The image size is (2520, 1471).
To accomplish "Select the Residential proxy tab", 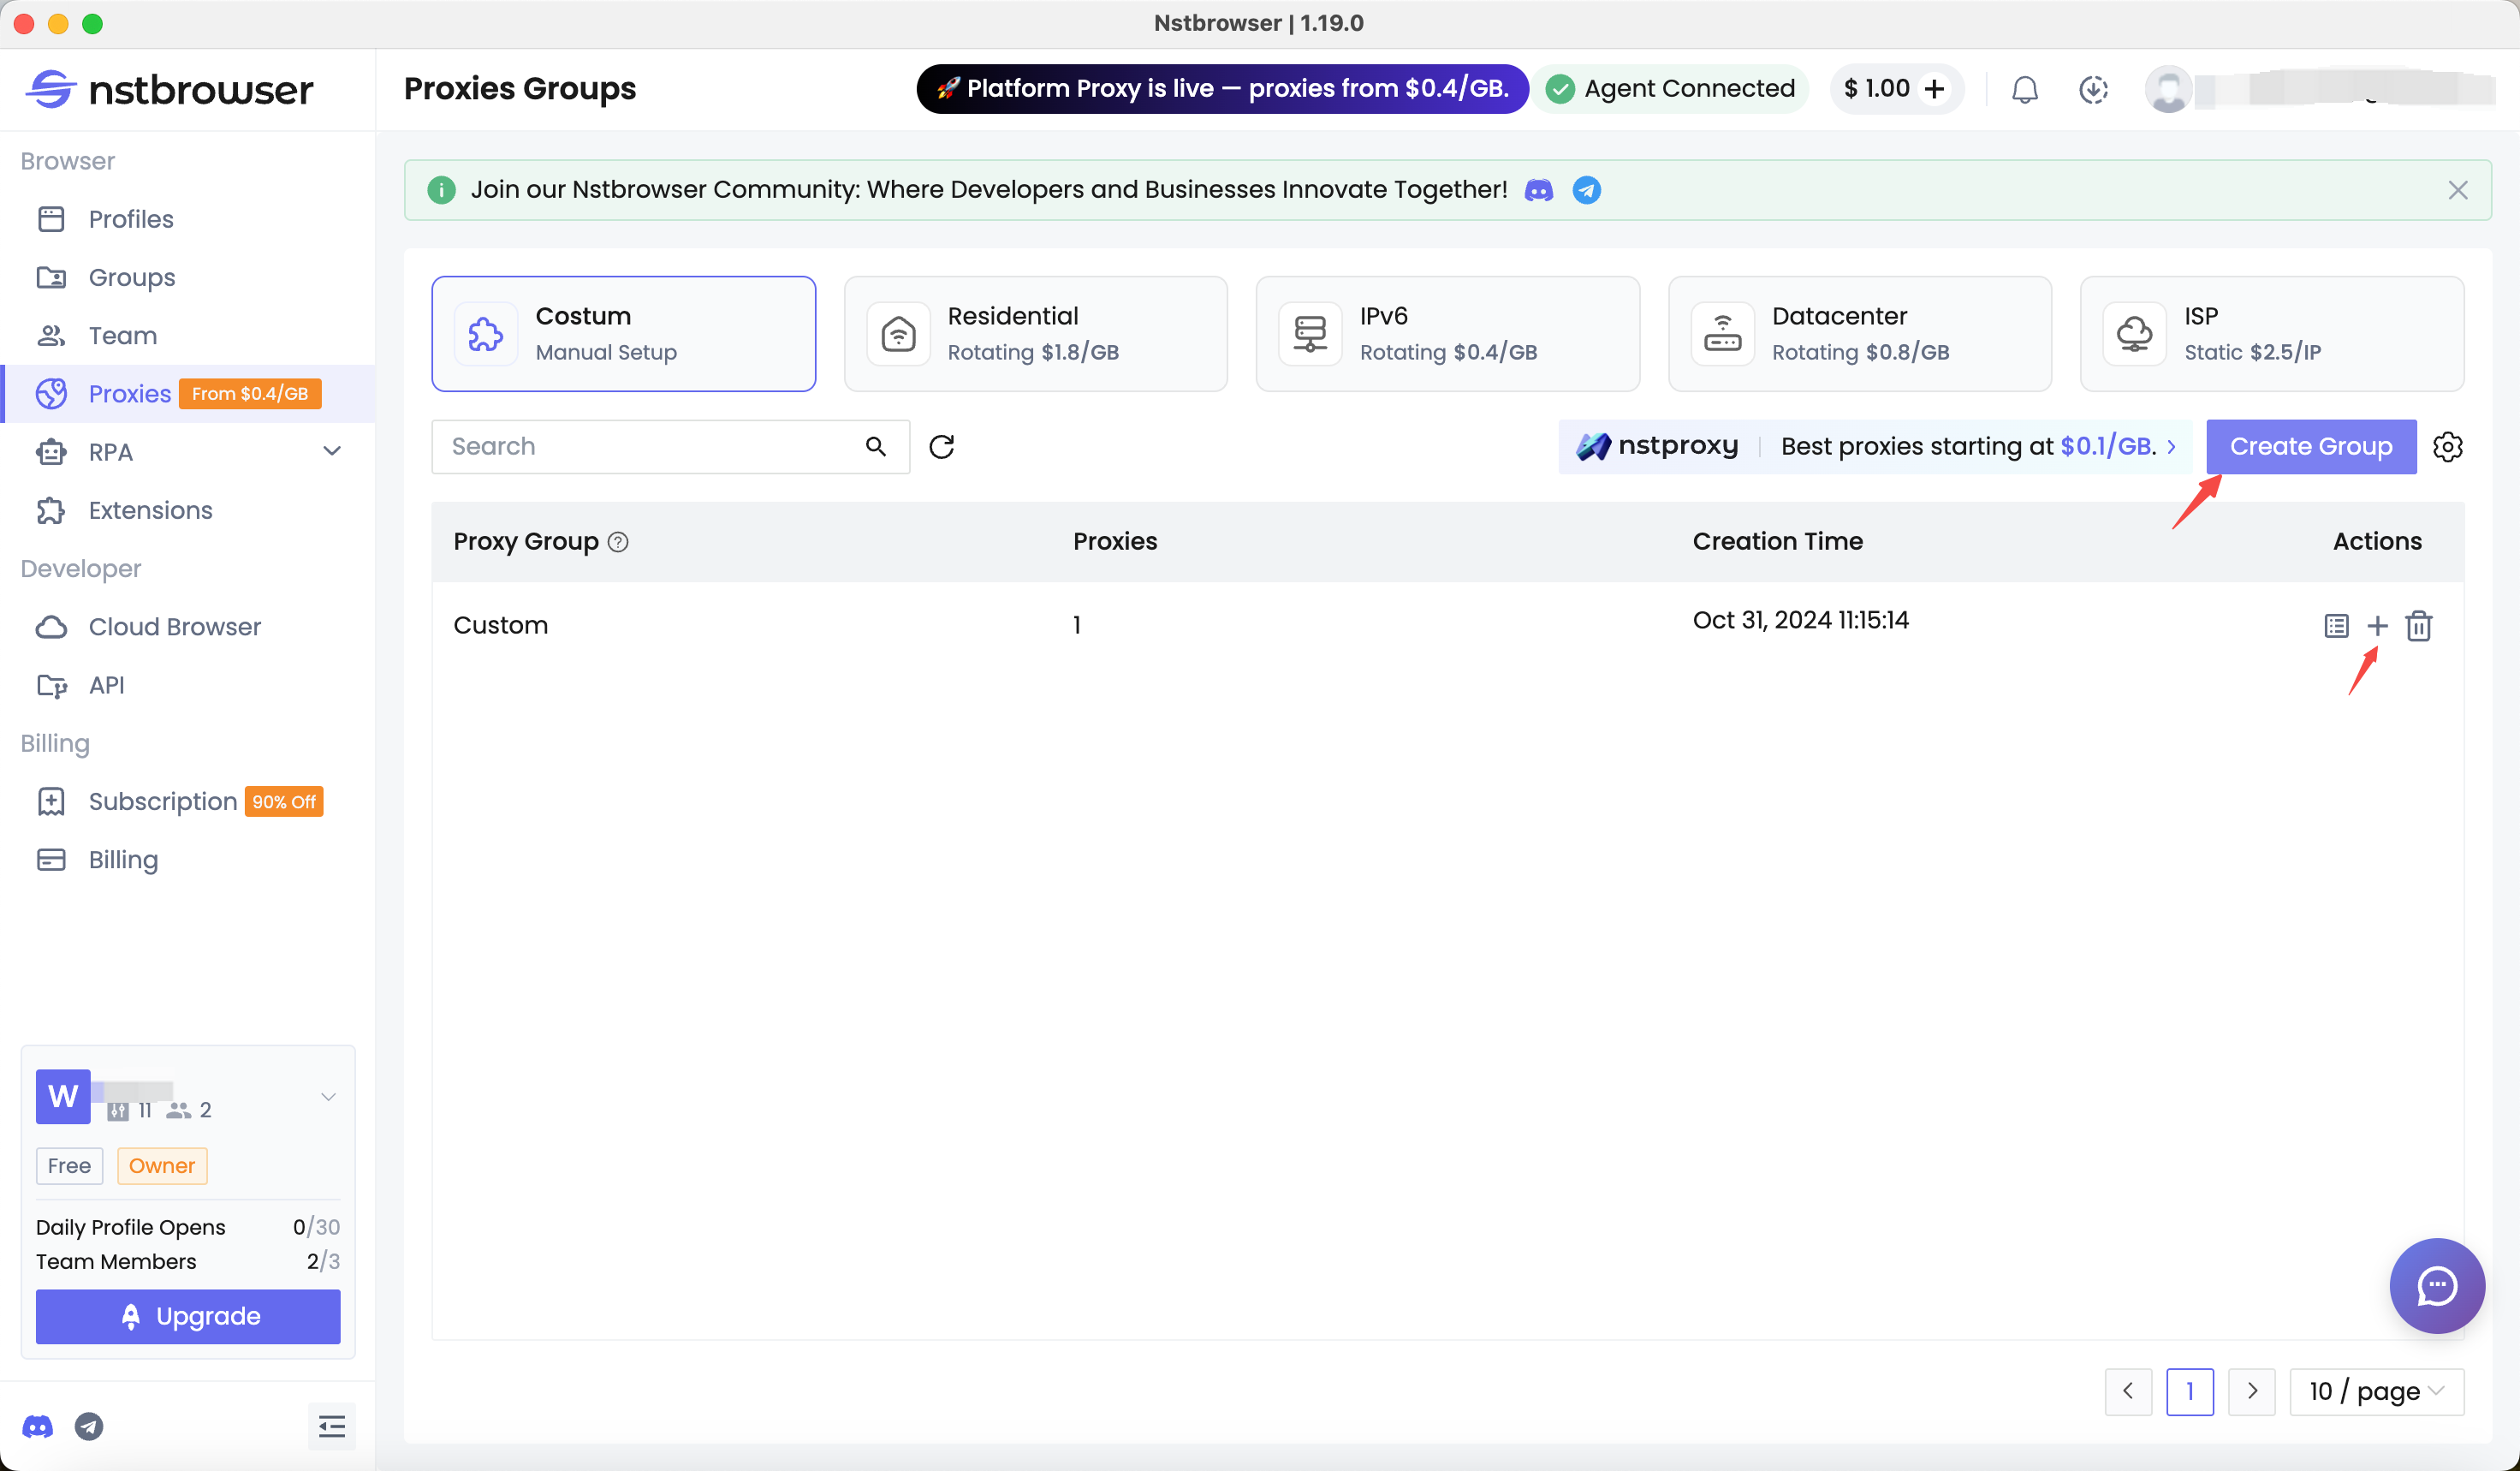I will 1035,334.
